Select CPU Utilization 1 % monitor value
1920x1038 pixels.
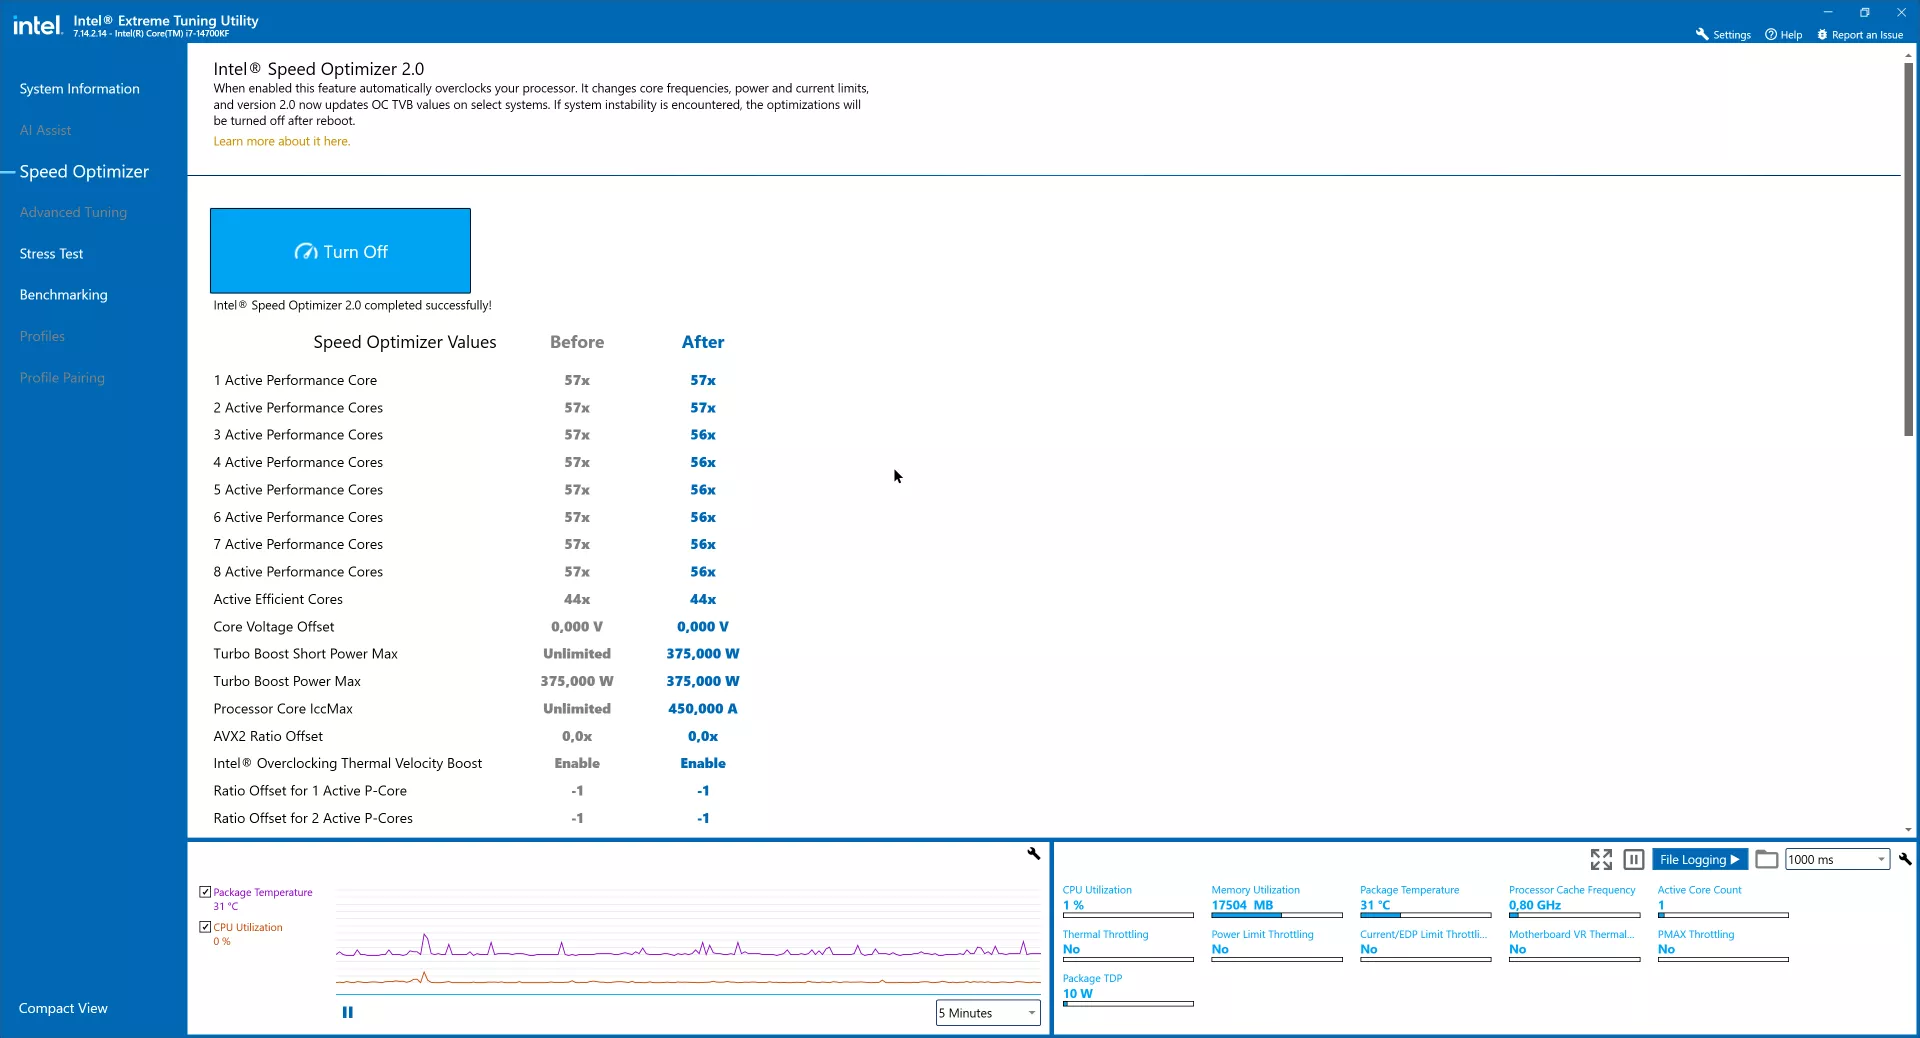(1073, 905)
